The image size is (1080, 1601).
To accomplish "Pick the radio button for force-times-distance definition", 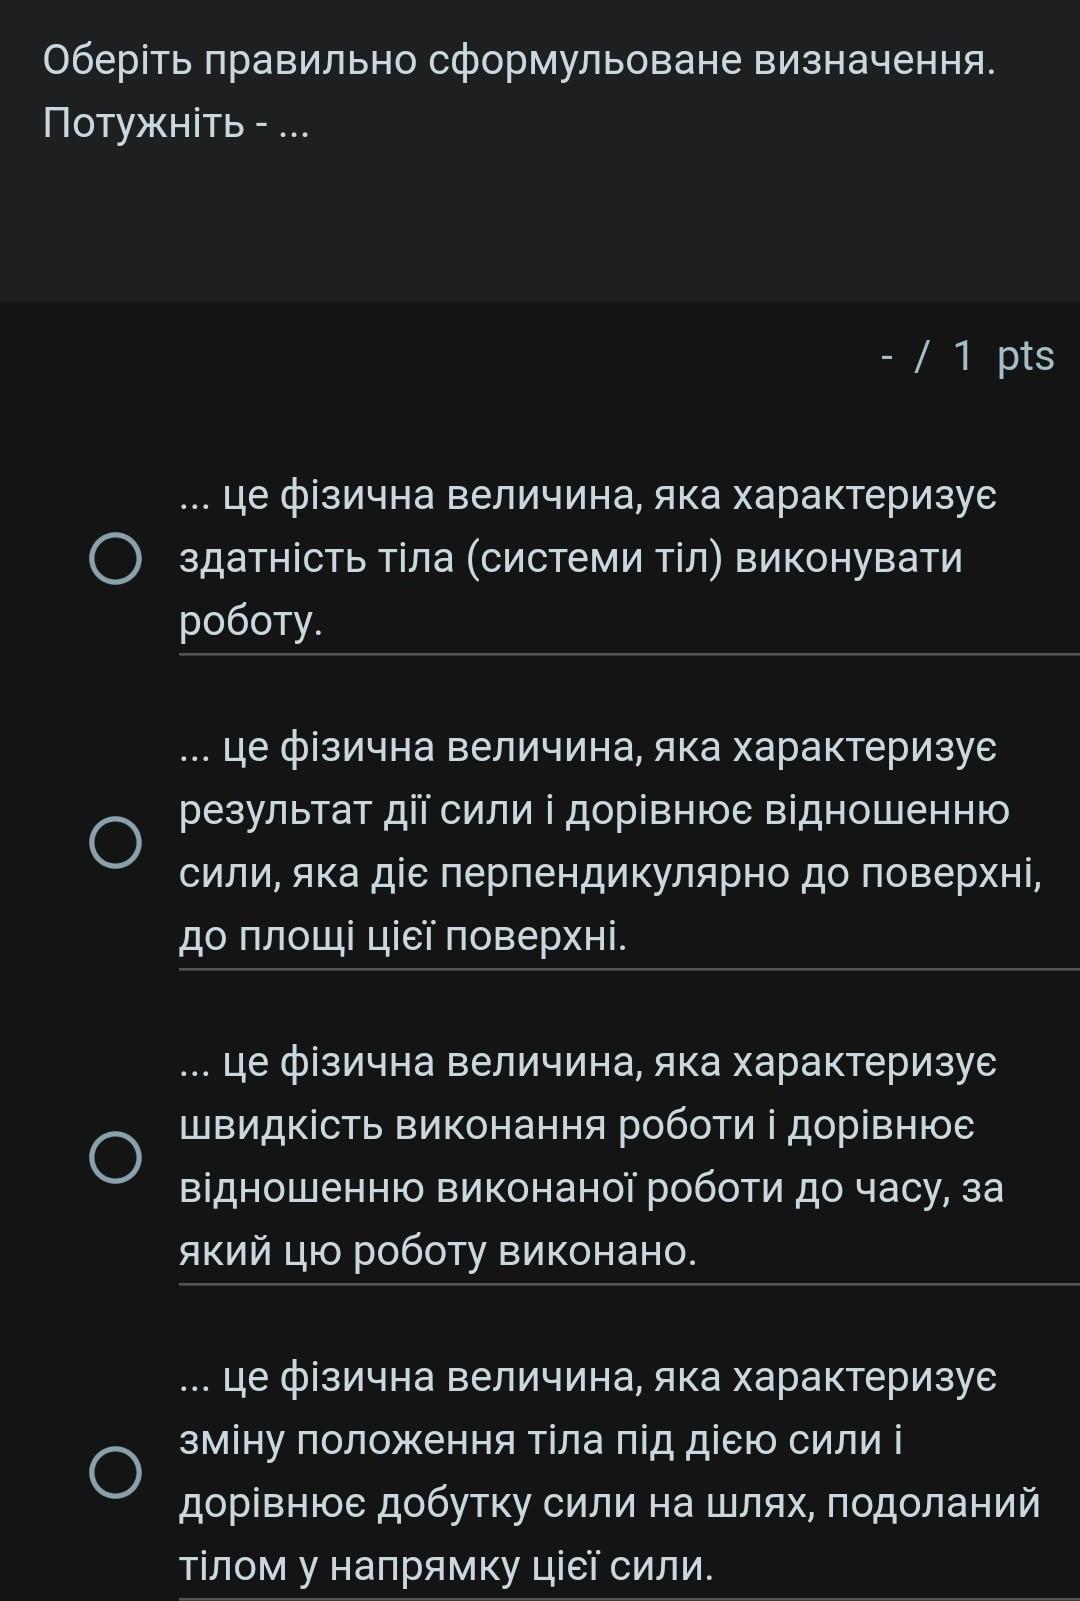I will pyautogui.click(x=114, y=1472).
